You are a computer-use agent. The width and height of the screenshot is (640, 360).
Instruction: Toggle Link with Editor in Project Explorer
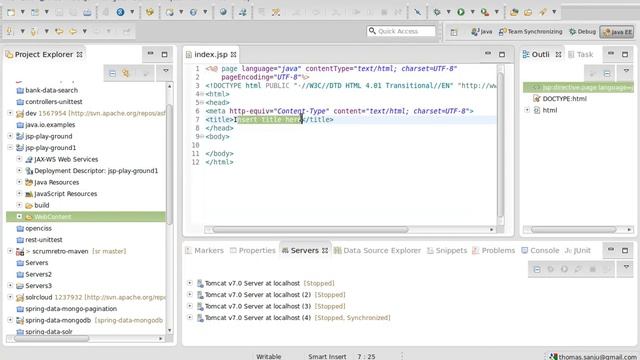[x=126, y=73]
